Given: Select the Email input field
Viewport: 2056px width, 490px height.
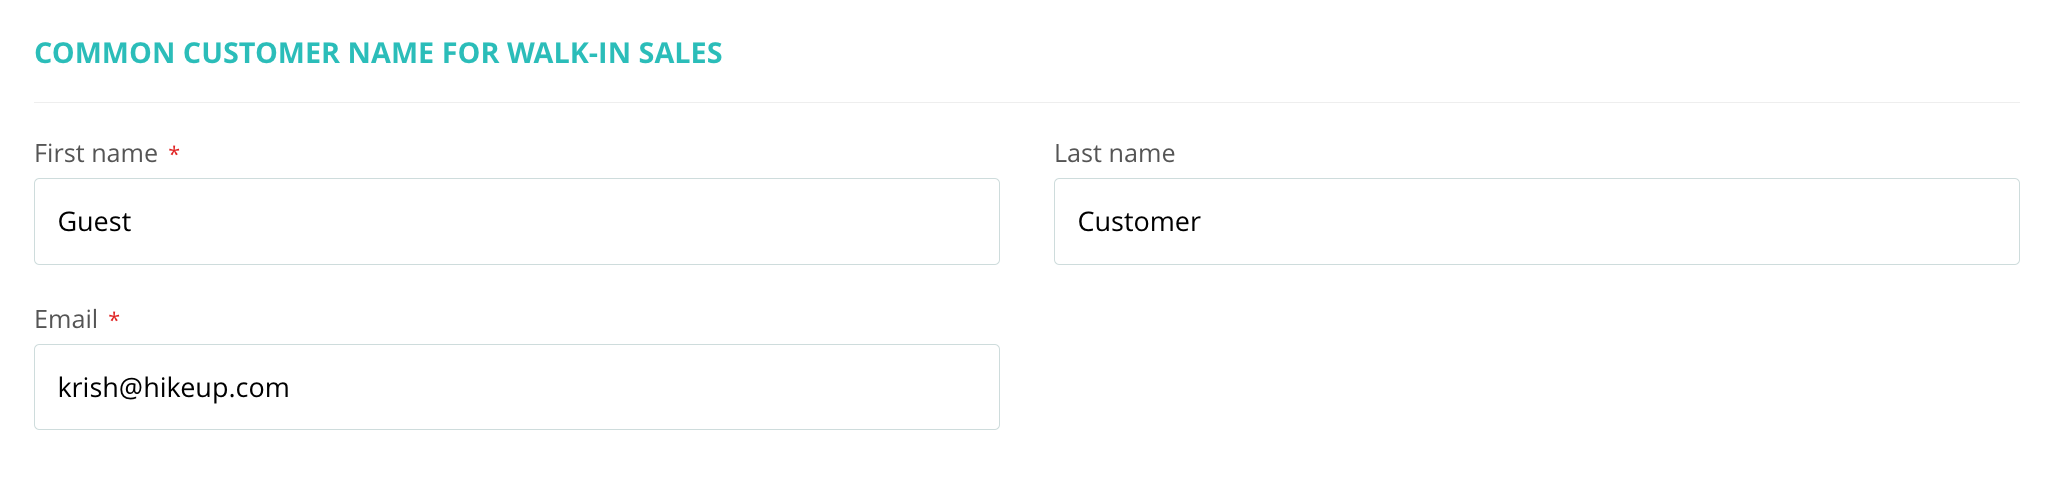Looking at the screenshot, I should click(x=517, y=387).
